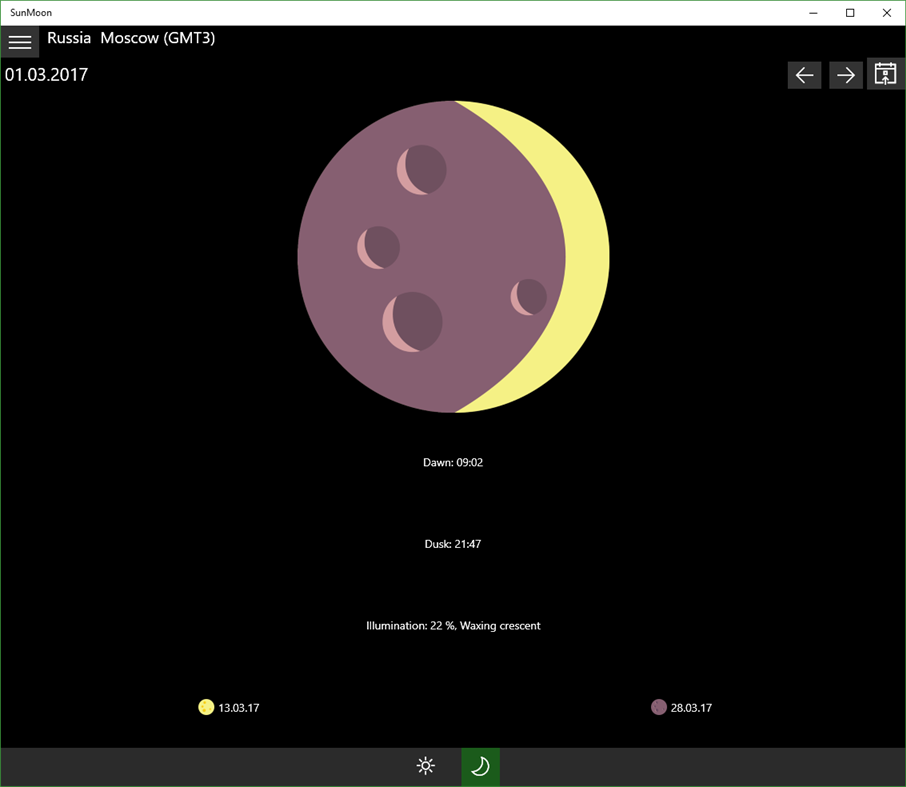Click the go-to-today calendar icon

[884, 74]
